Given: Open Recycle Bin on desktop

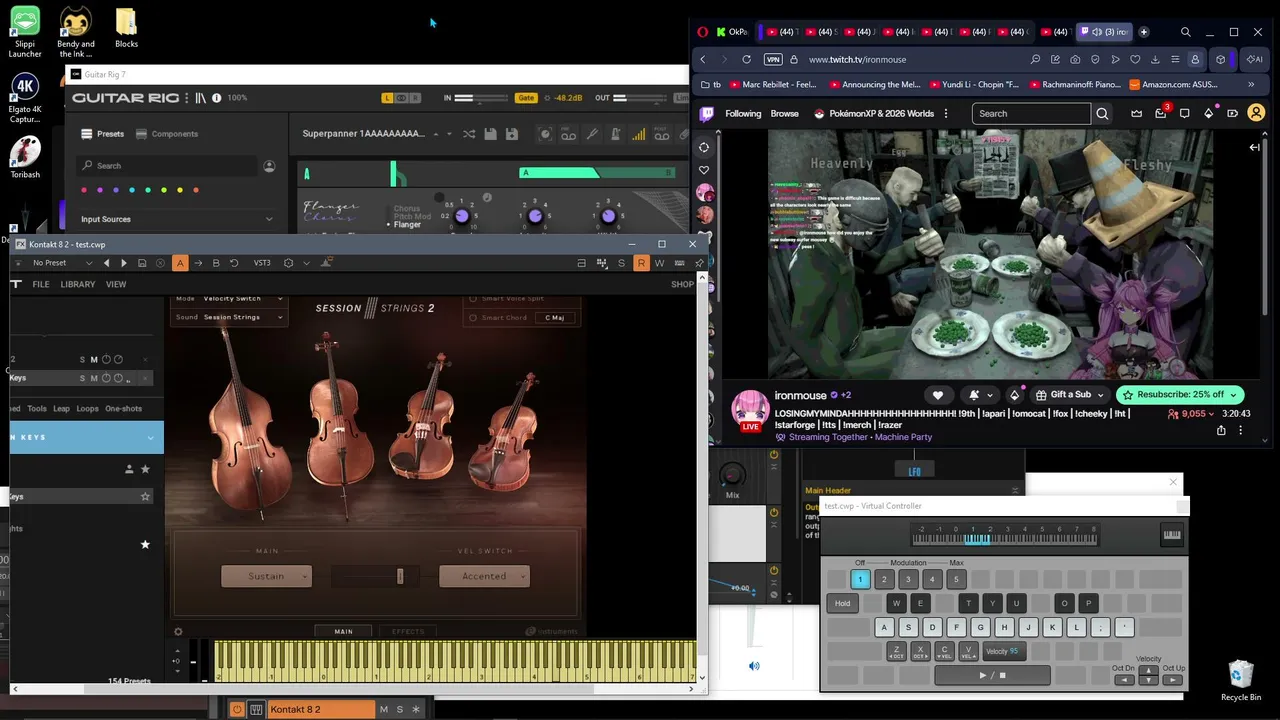Looking at the screenshot, I should [1241, 680].
